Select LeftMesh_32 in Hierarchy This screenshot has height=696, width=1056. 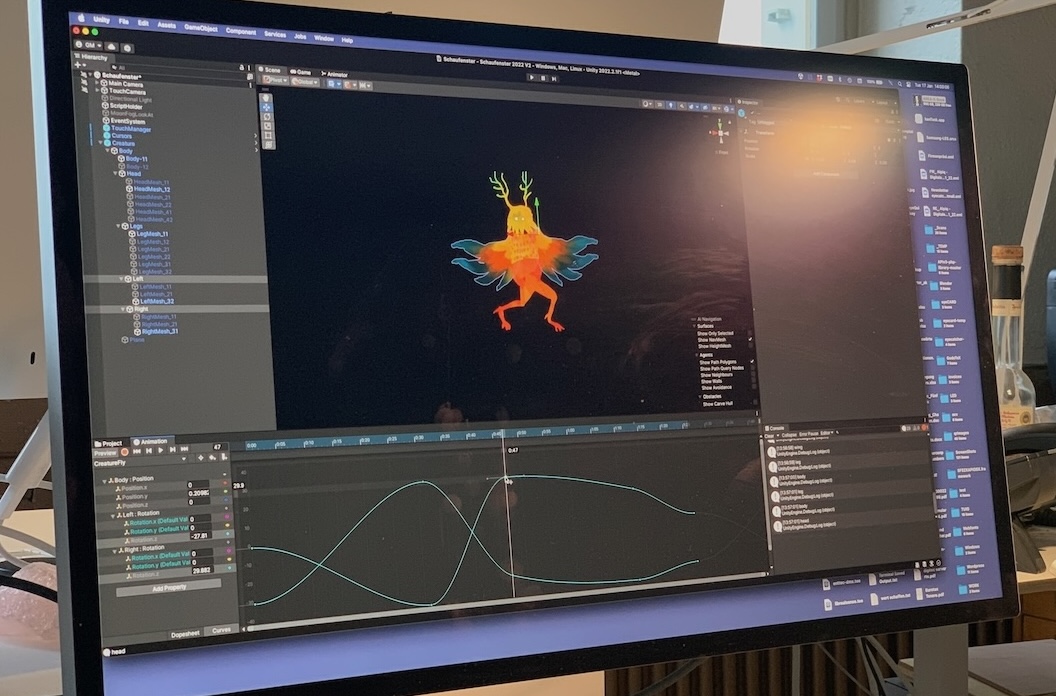pyautogui.click(x=157, y=302)
